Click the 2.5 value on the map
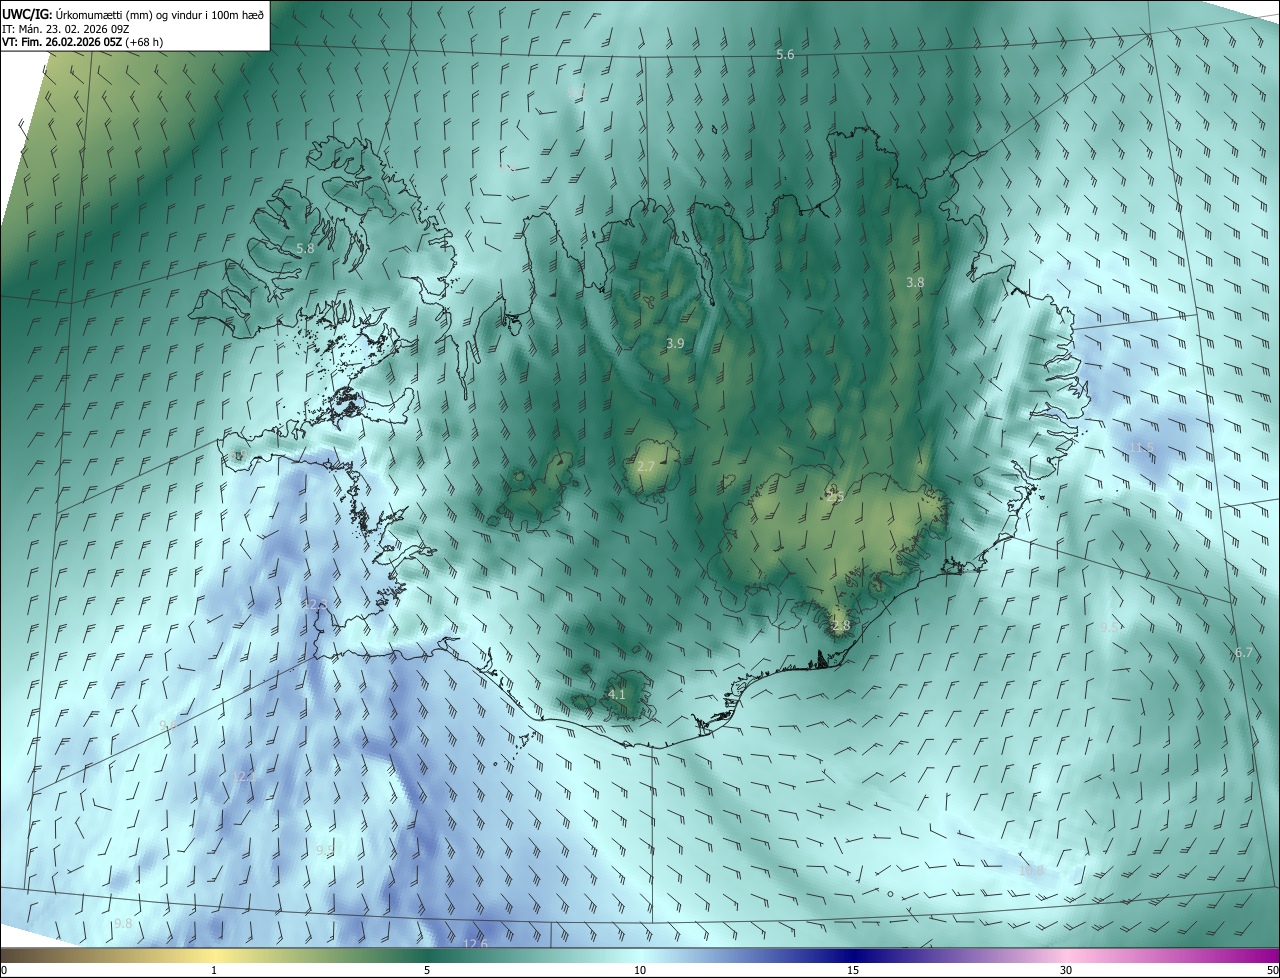 coord(835,497)
